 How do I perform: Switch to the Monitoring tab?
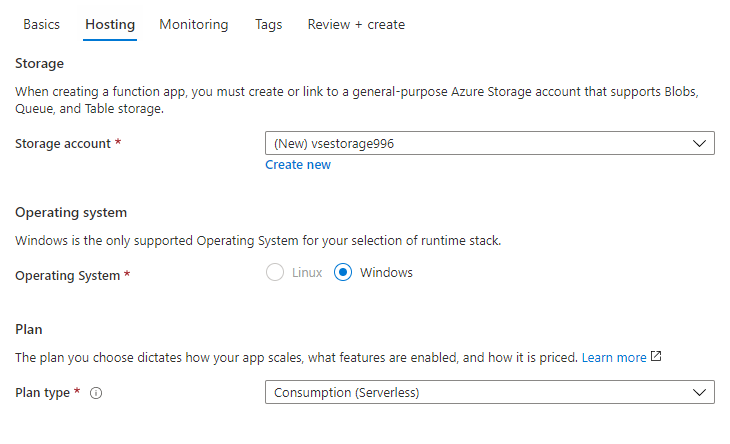point(194,24)
